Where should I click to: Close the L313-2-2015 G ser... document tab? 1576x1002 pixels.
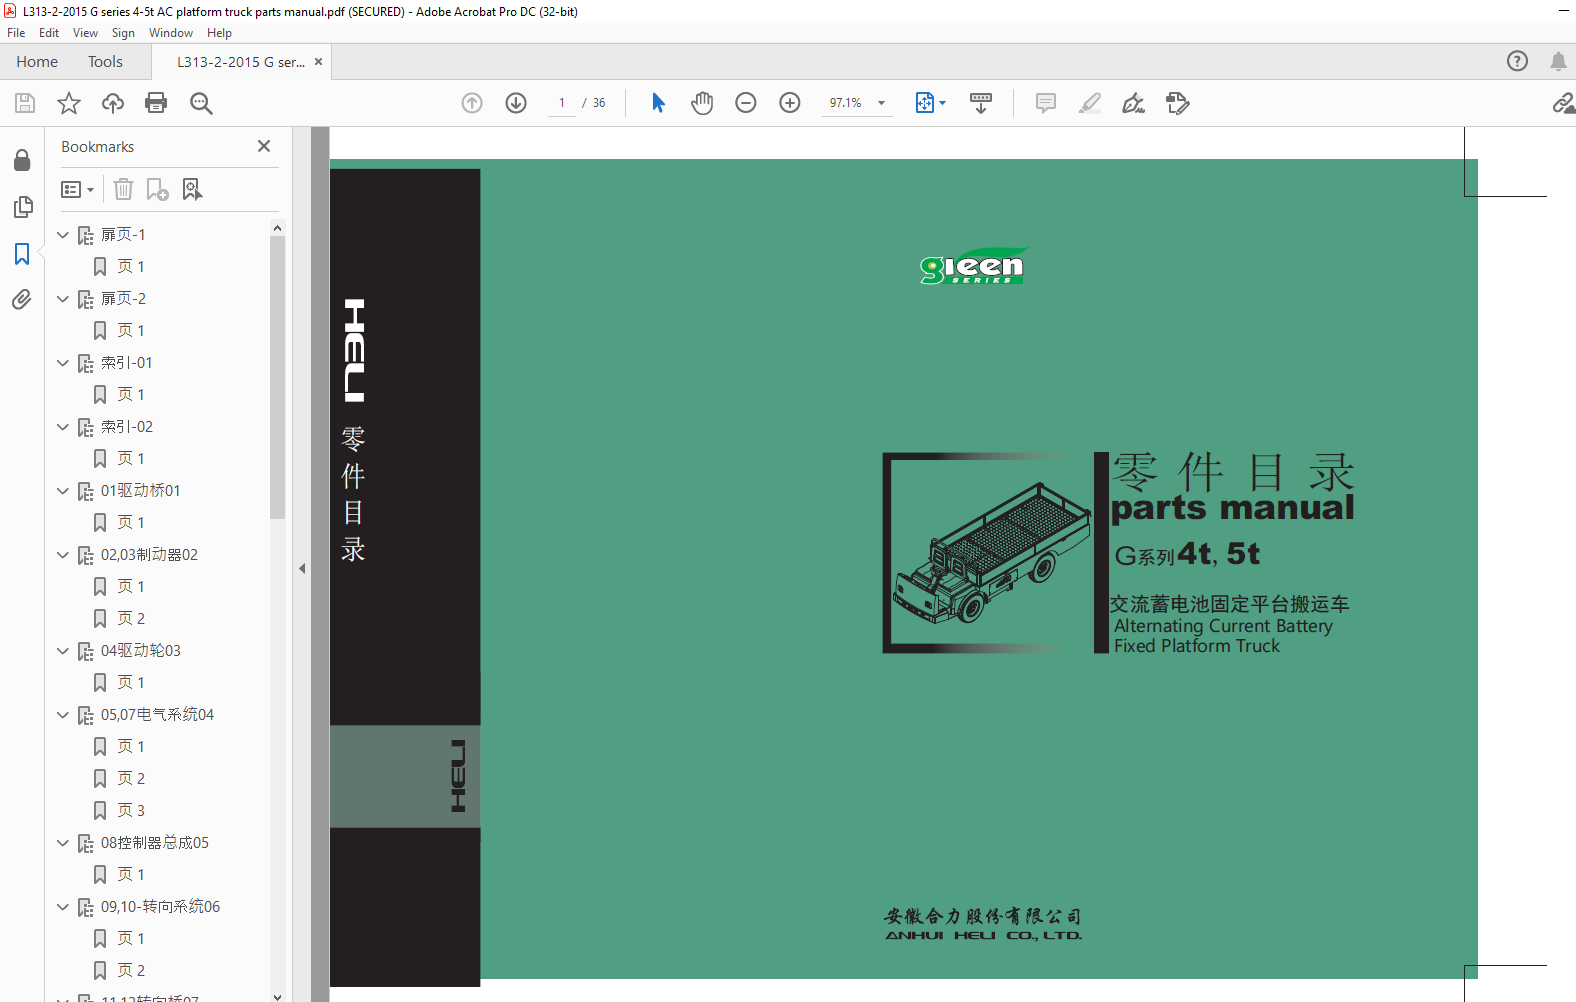click(x=319, y=62)
